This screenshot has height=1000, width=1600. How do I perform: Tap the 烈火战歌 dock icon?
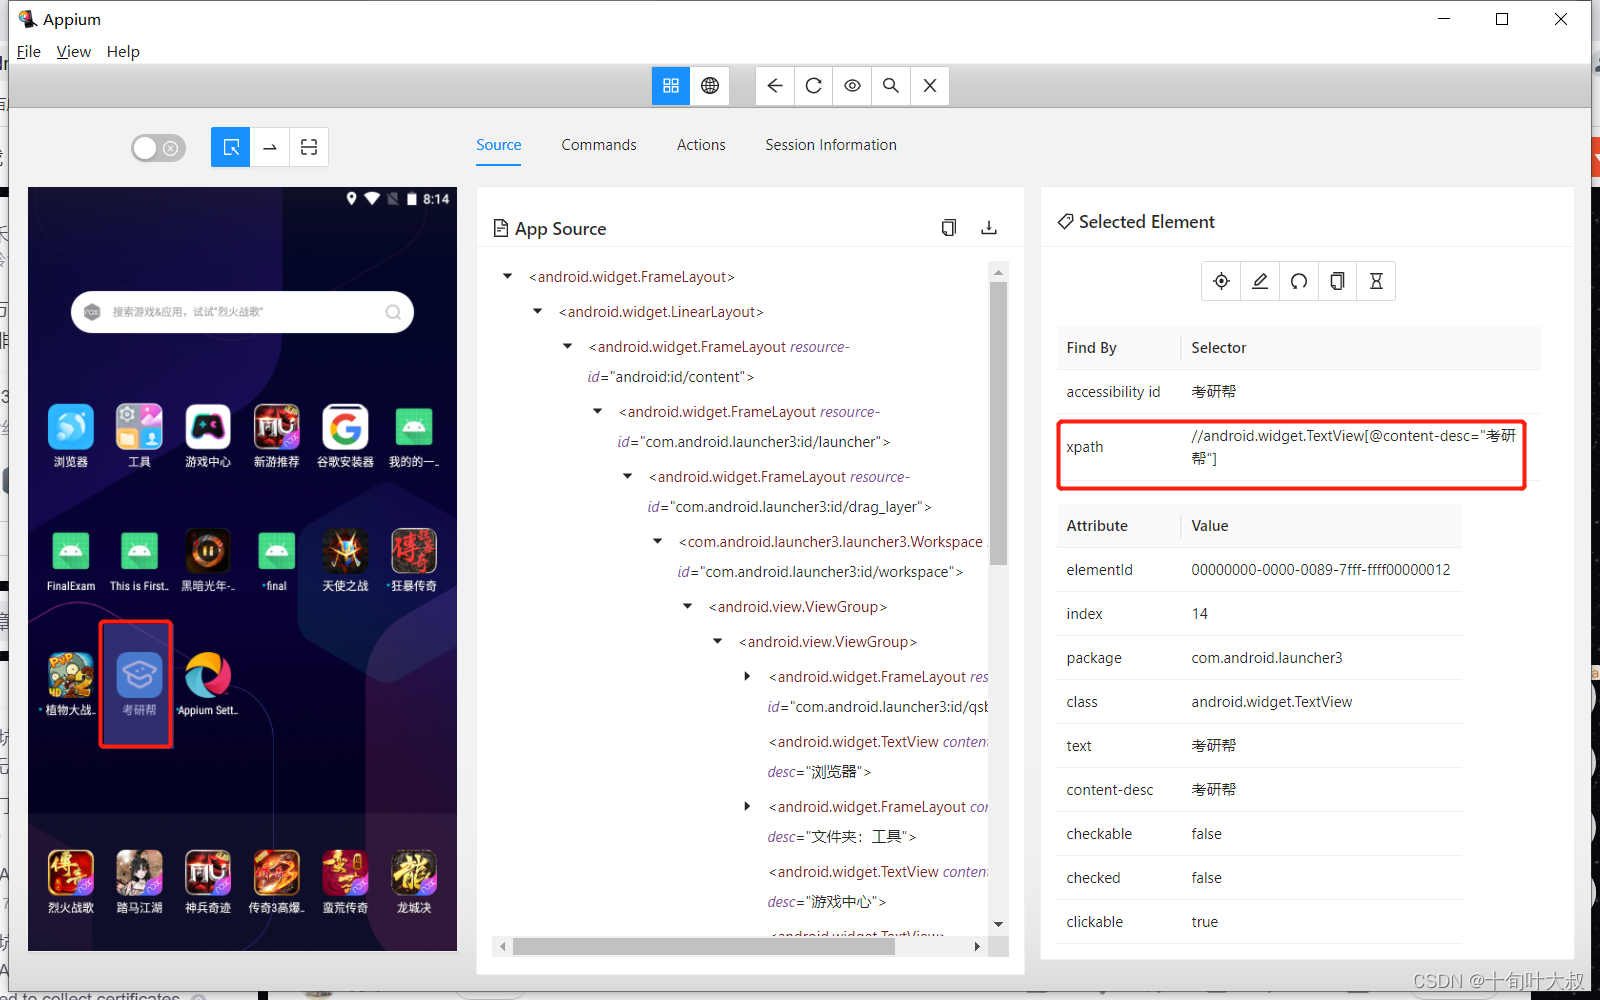71,882
